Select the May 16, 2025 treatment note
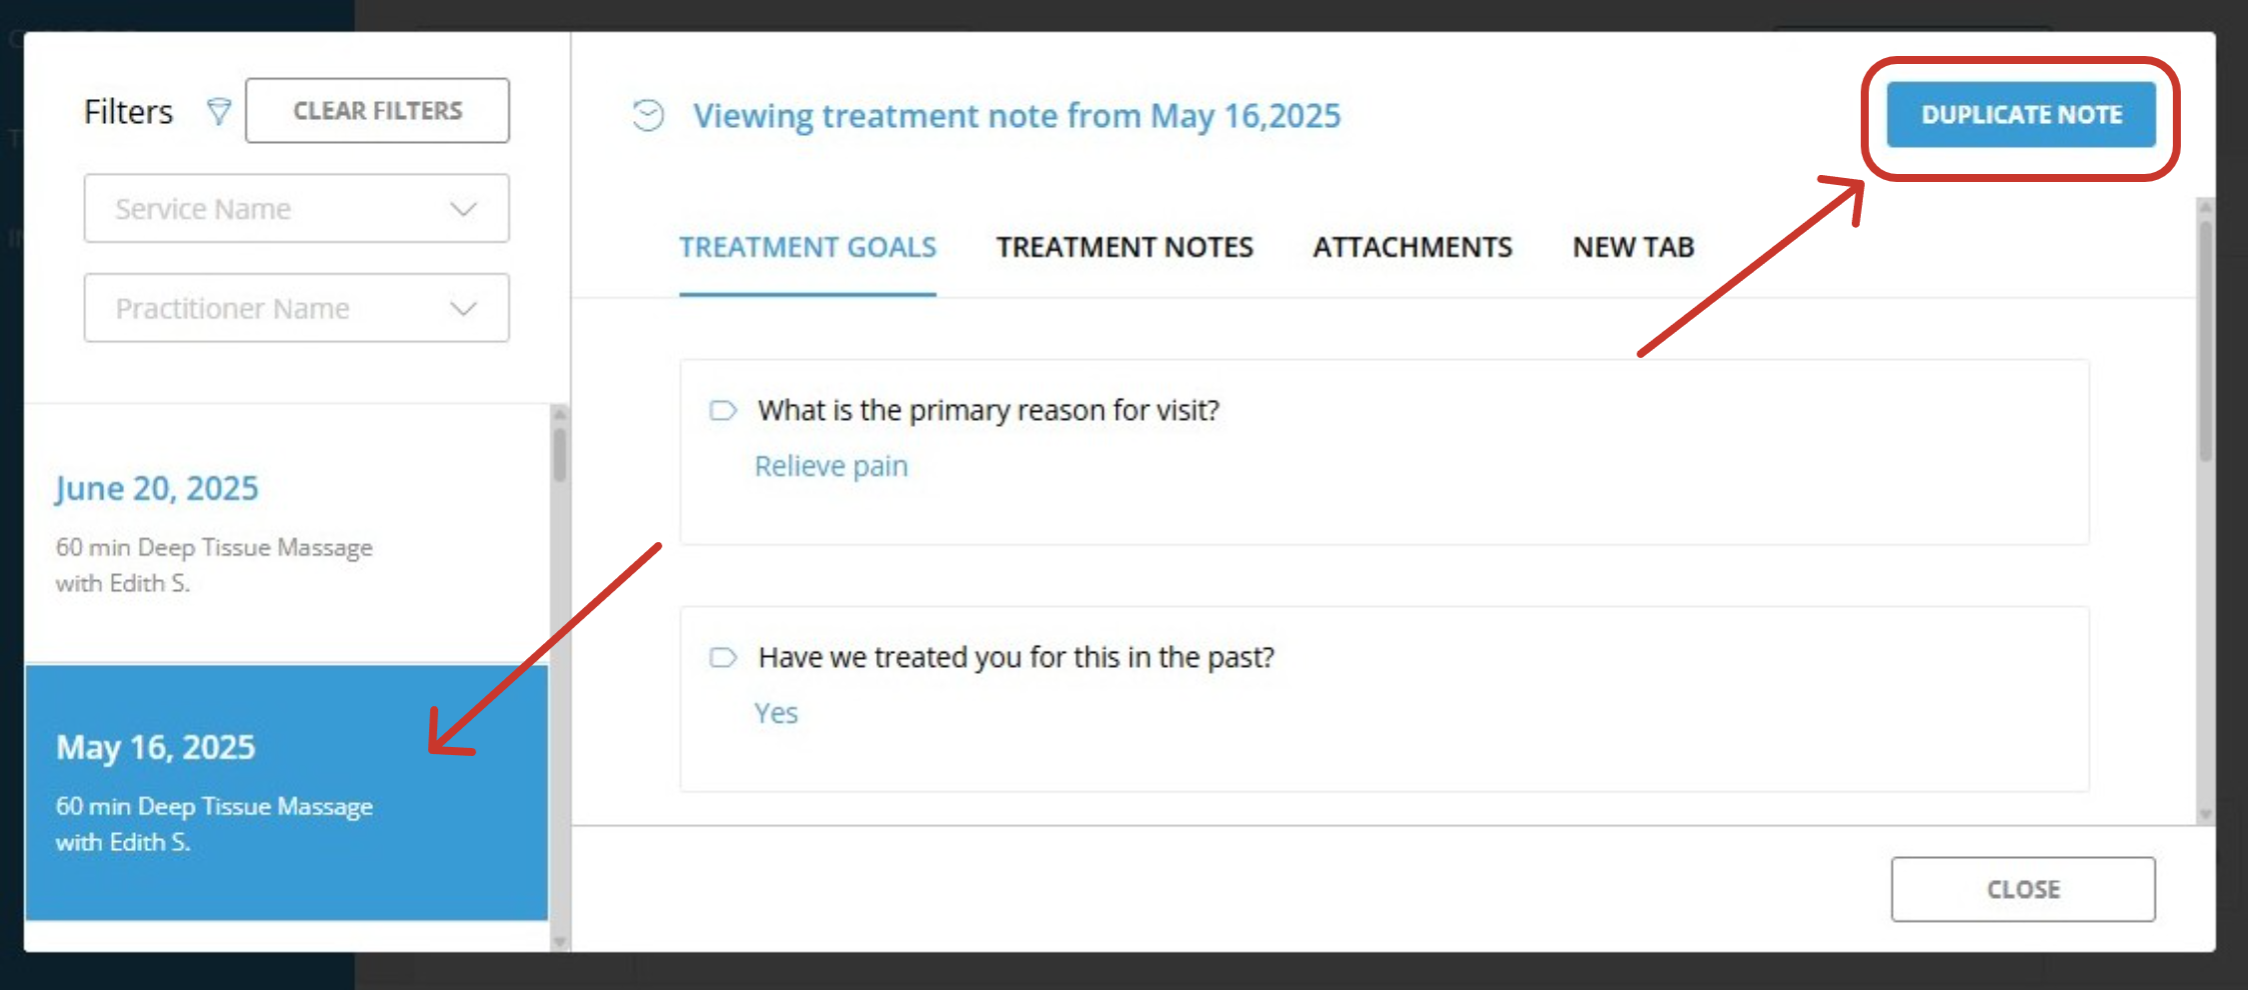This screenshot has width=2248, height=990. (x=286, y=793)
